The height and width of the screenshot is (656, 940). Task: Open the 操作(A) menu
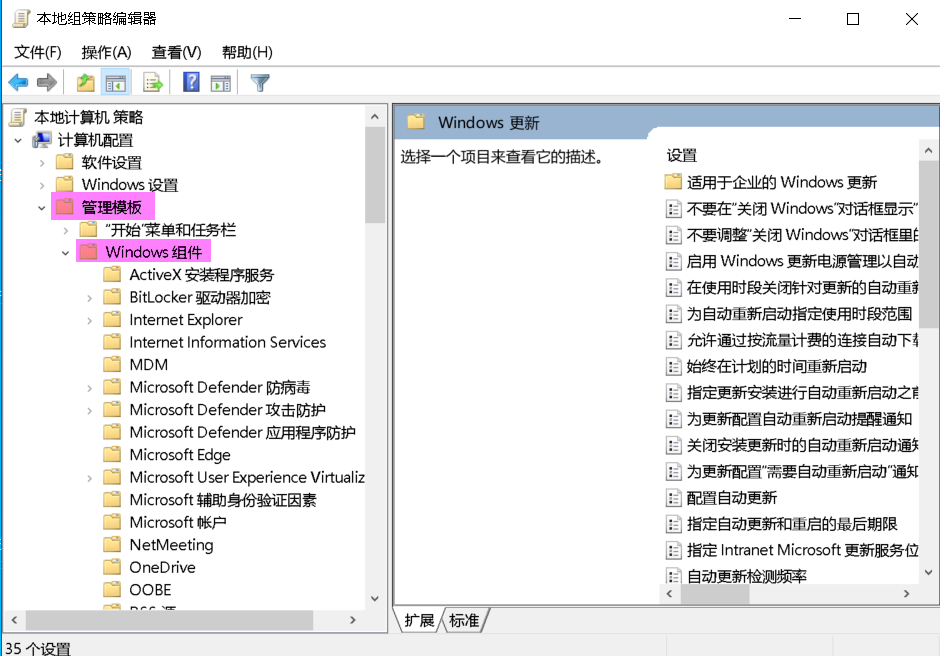click(106, 52)
